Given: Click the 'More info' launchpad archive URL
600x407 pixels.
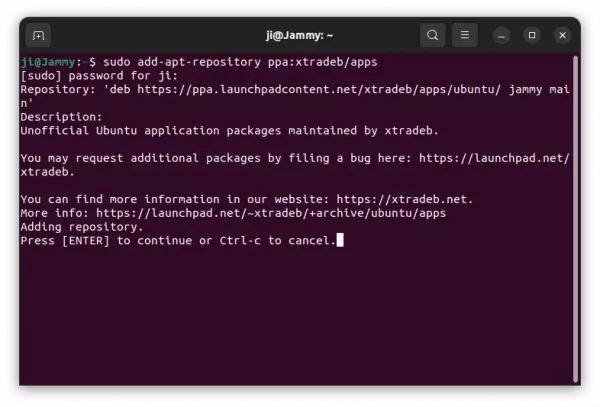Looking at the screenshot, I should [x=271, y=213].
